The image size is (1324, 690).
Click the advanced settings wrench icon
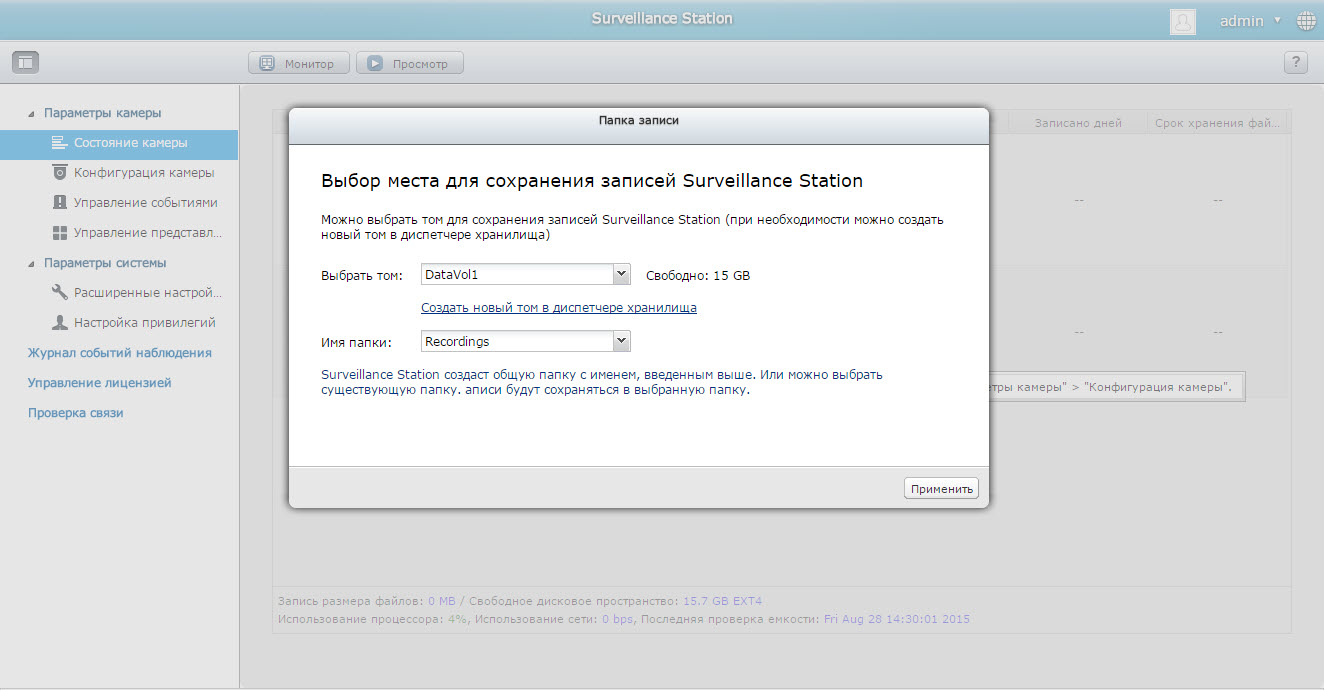tap(59, 293)
